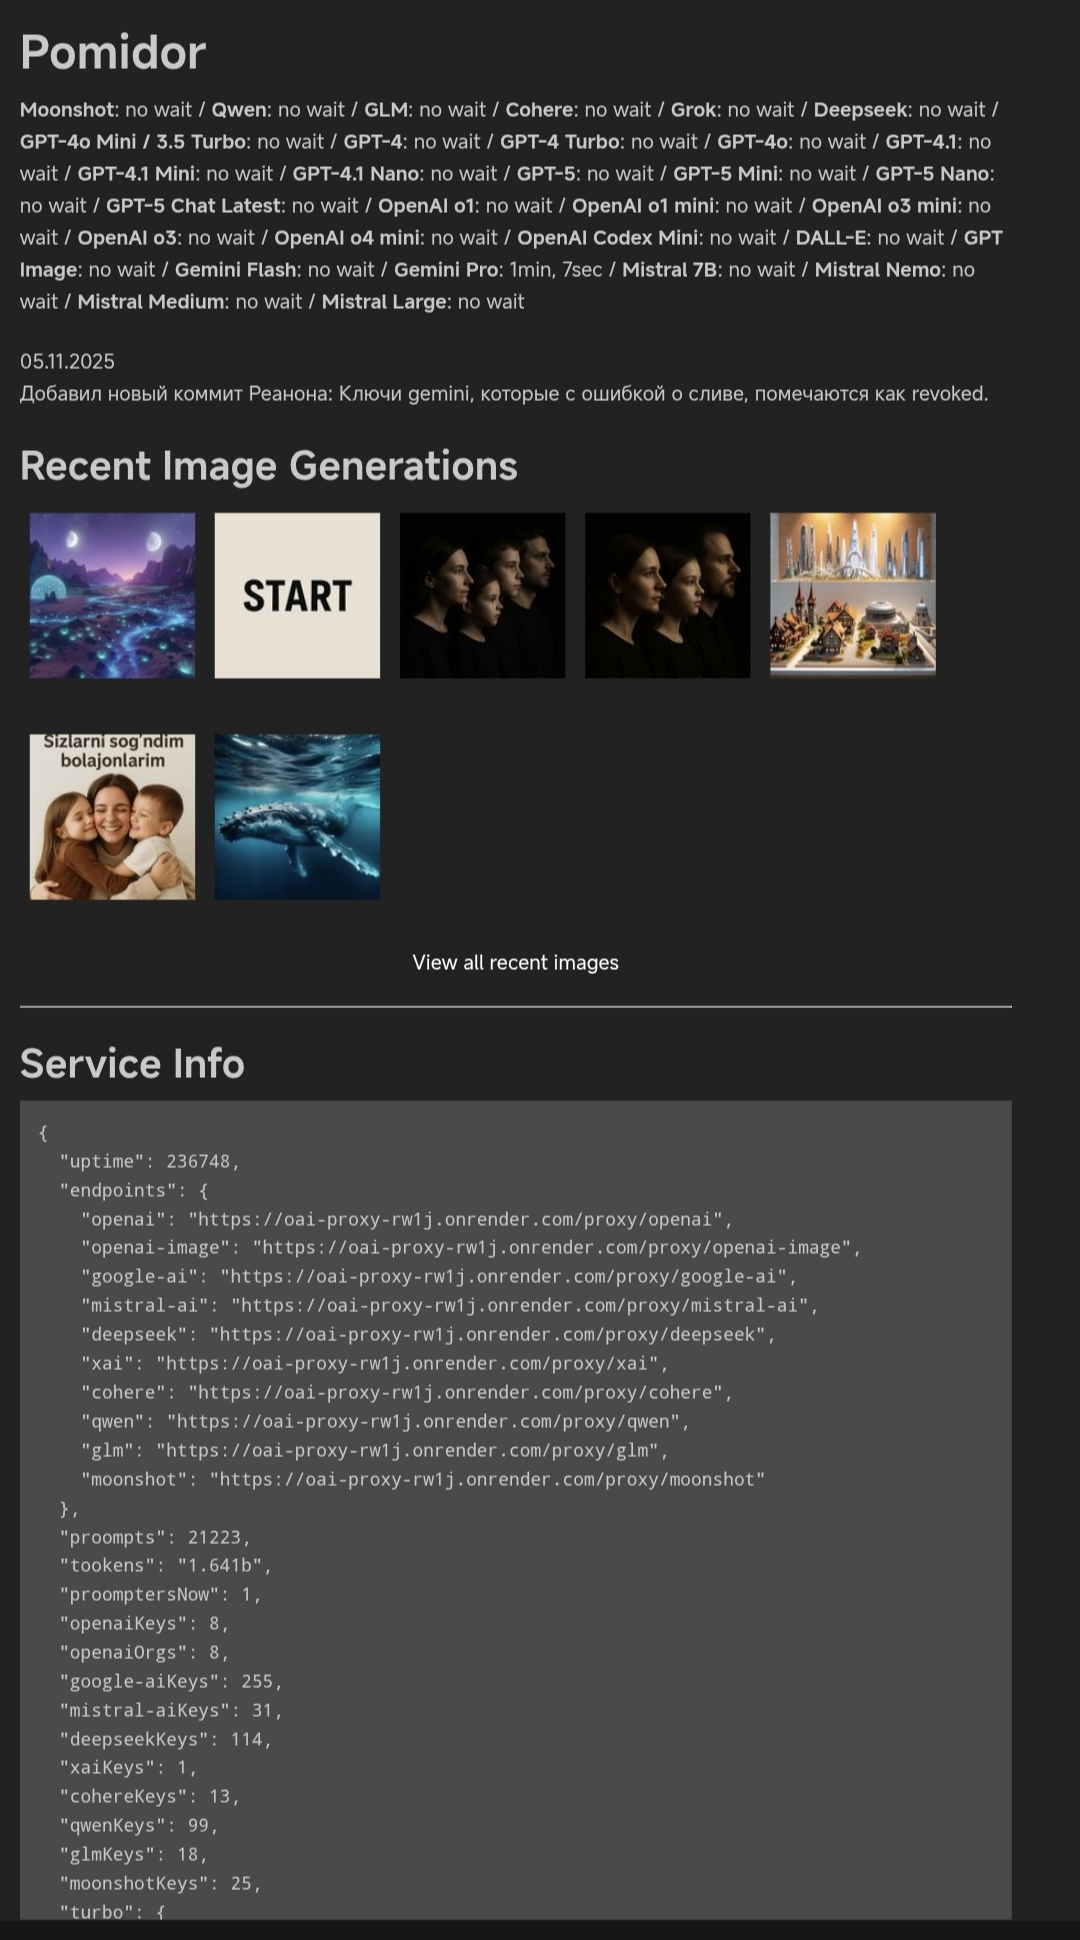
Task: Click the Gemini Pro wait time entry
Action: (496, 269)
